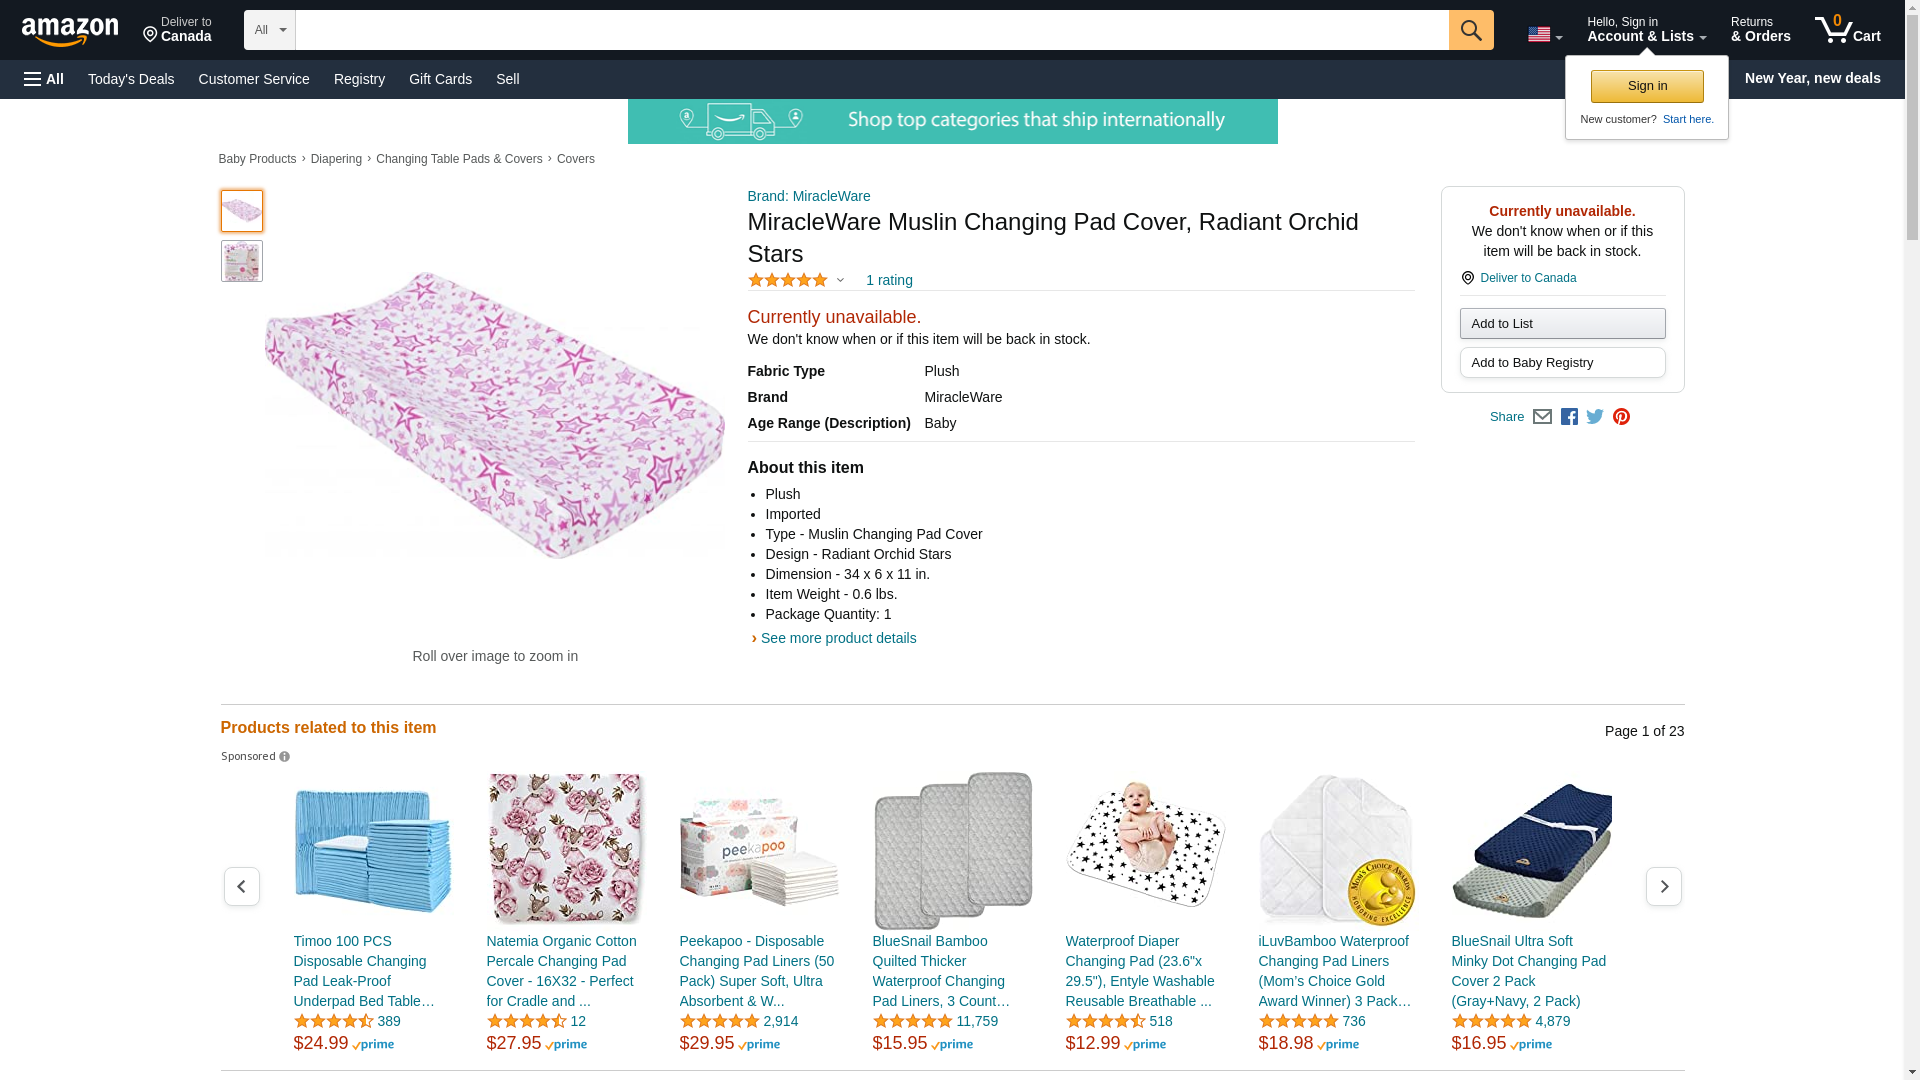Share product via email icon

click(x=1542, y=417)
